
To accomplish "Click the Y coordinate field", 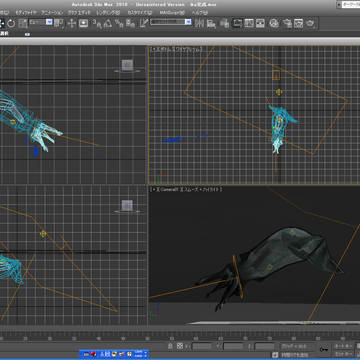I will click(233, 346).
